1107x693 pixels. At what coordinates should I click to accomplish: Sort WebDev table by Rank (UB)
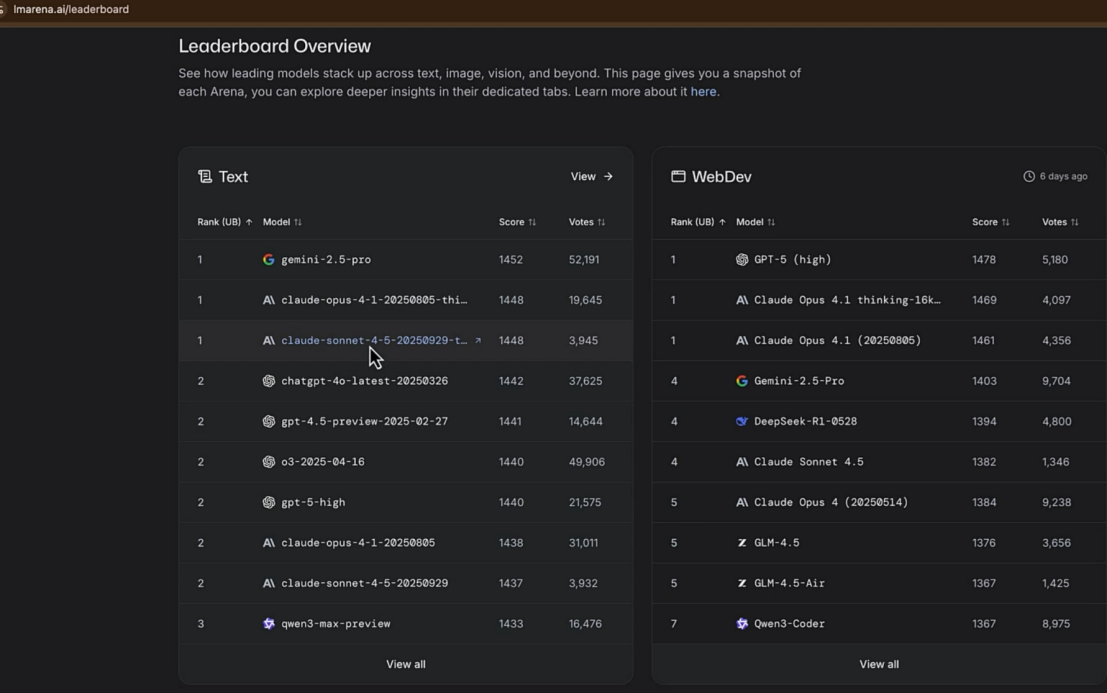698,222
